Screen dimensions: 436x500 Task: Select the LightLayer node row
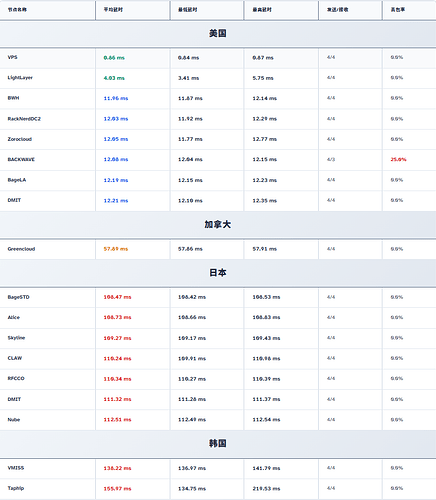point(218,78)
